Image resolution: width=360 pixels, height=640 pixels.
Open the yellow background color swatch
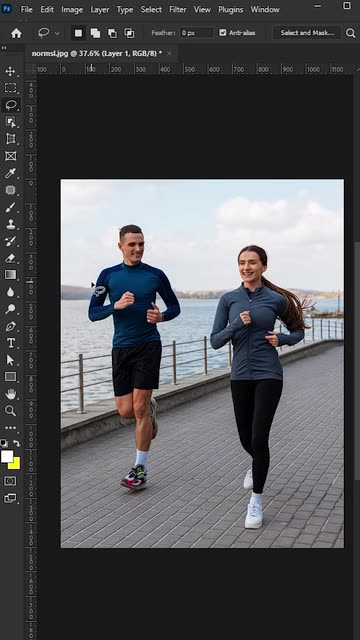(x=16, y=464)
